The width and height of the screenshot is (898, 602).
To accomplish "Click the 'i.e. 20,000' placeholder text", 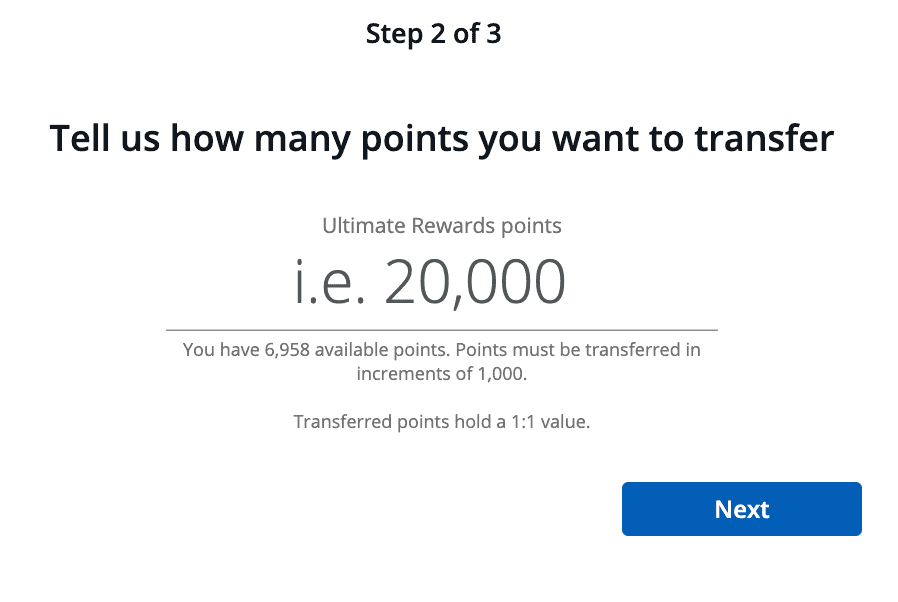I will point(430,282).
